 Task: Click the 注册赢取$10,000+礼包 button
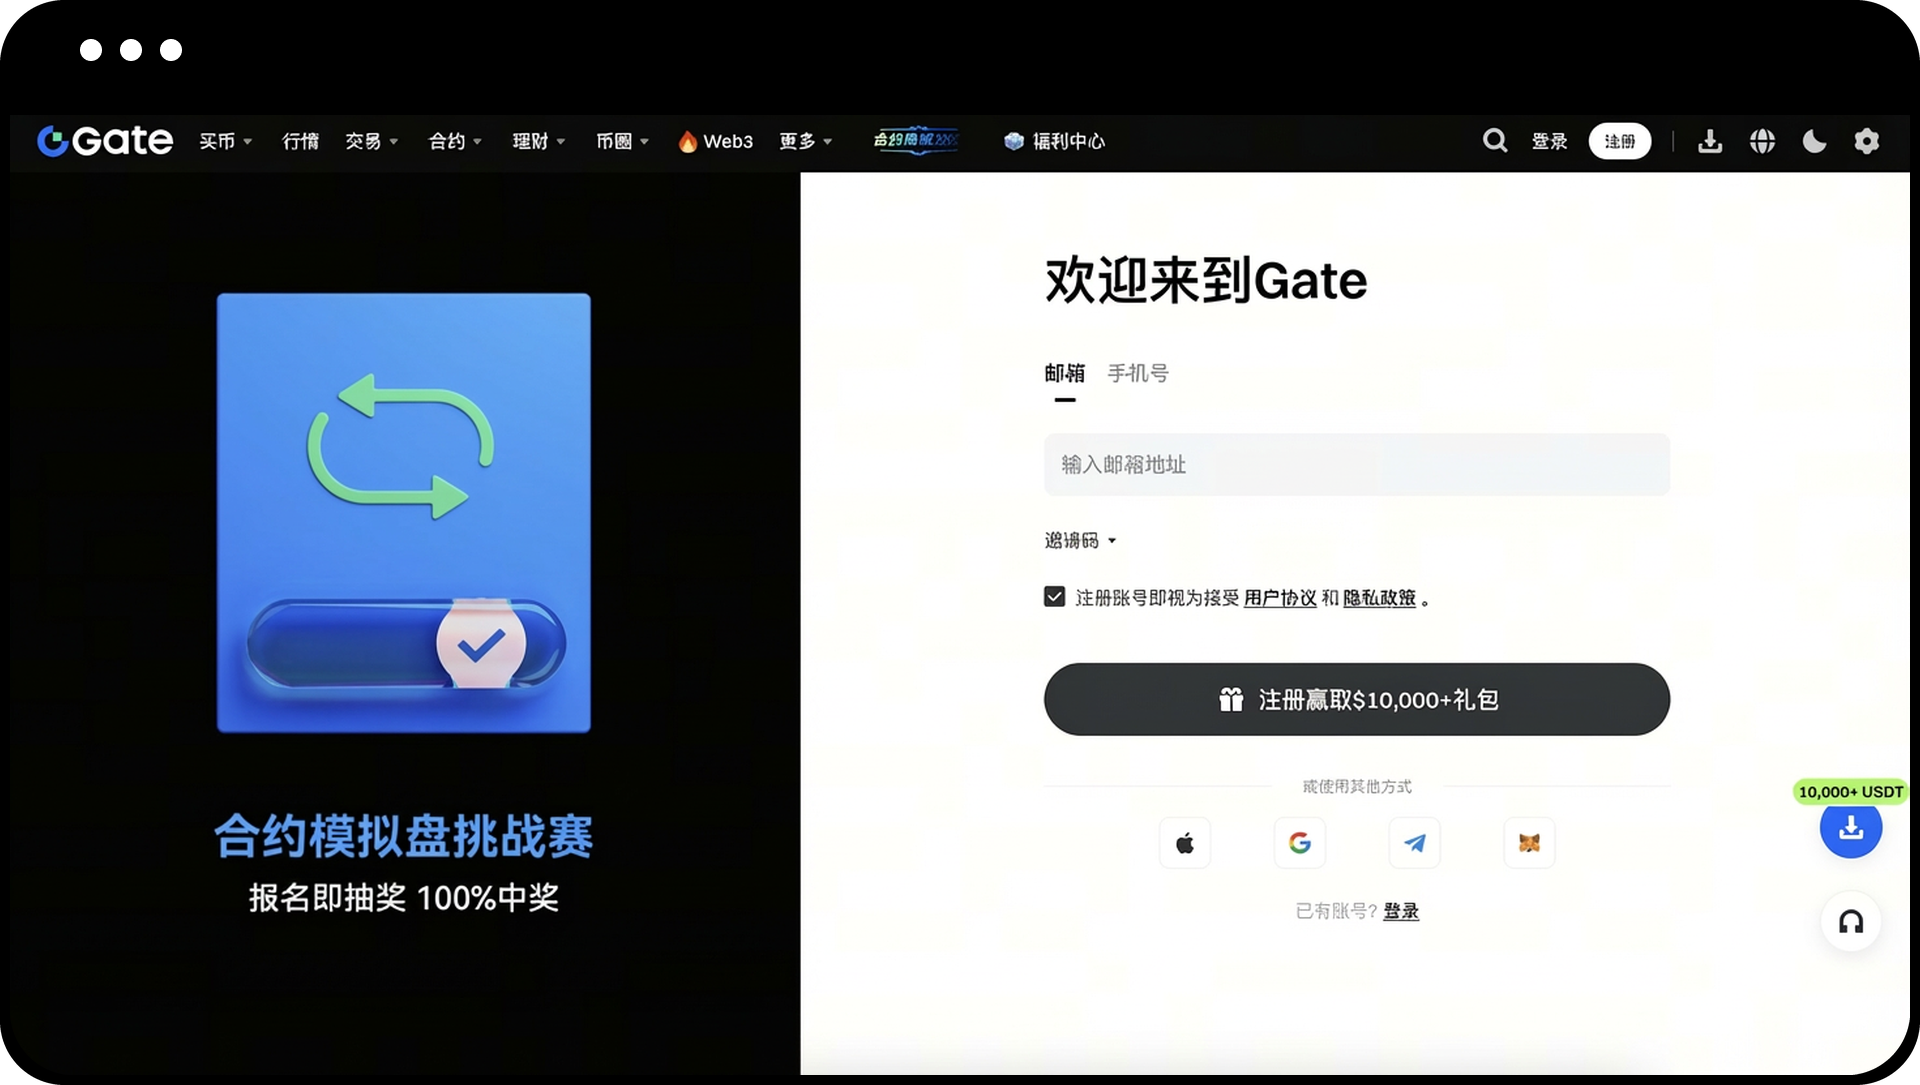click(x=1356, y=699)
